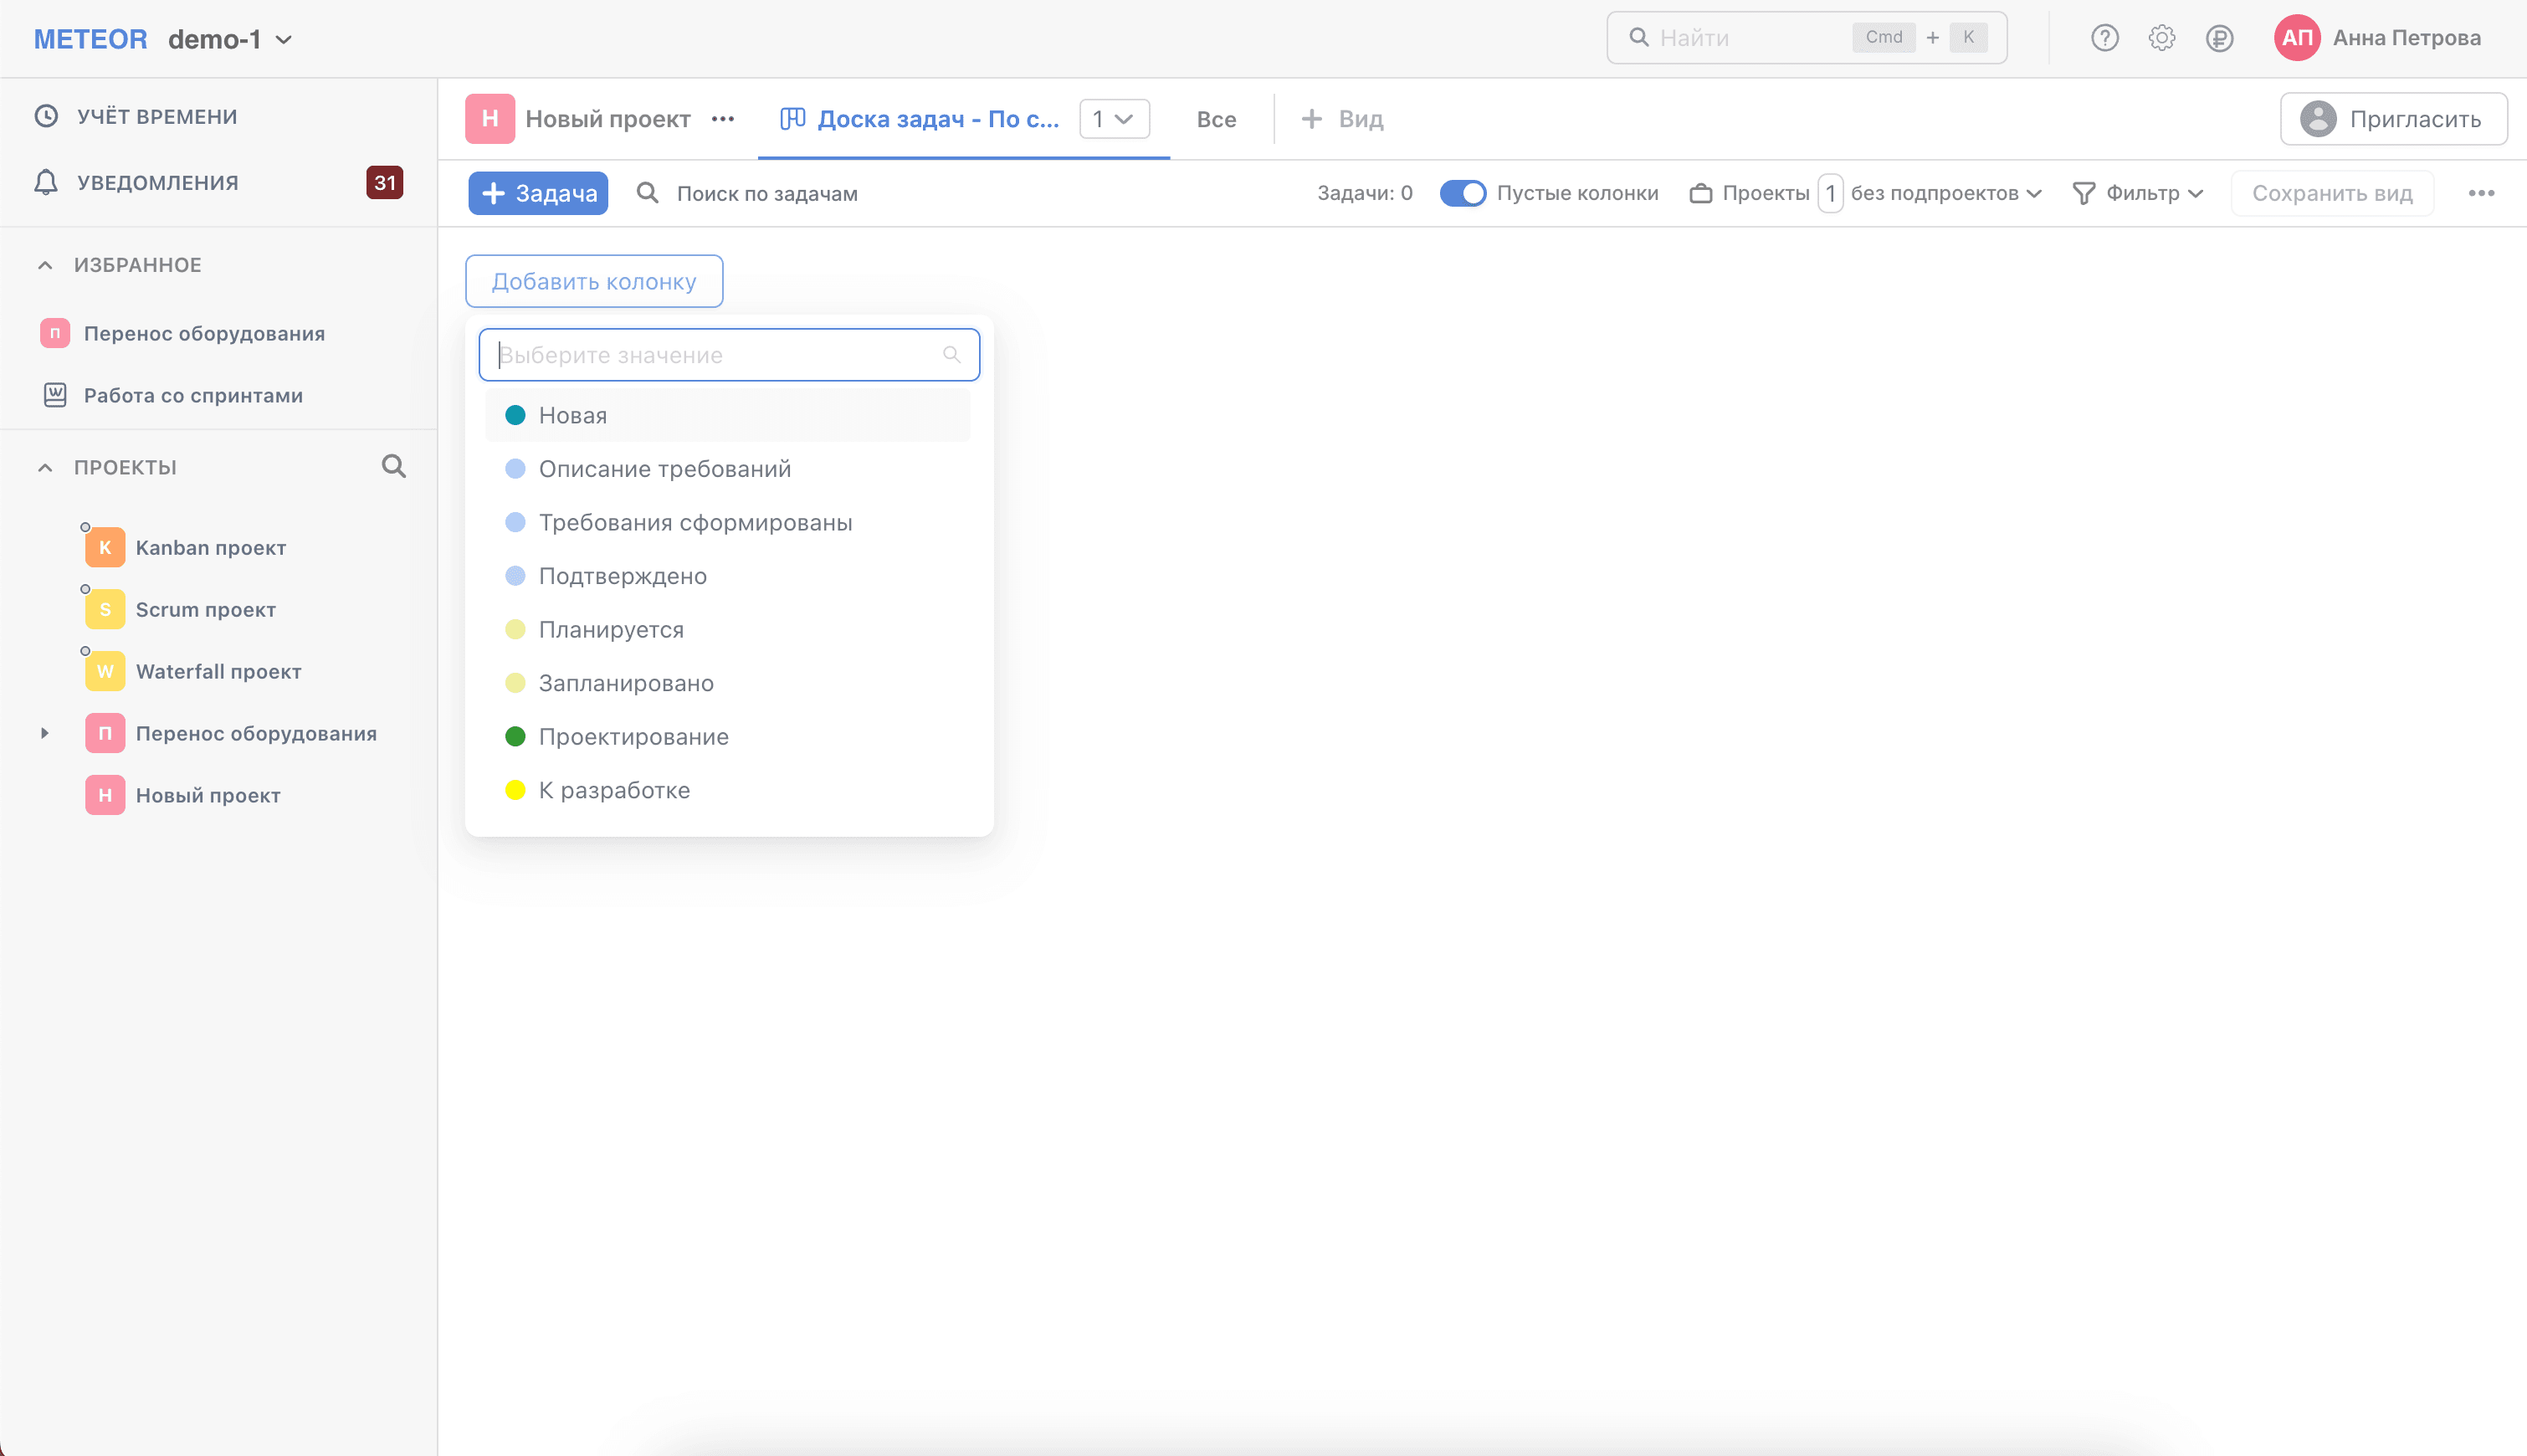Screen dimensions: 2527x1456
Task: Open time tracking clock icon
Action: [x=46, y=116]
